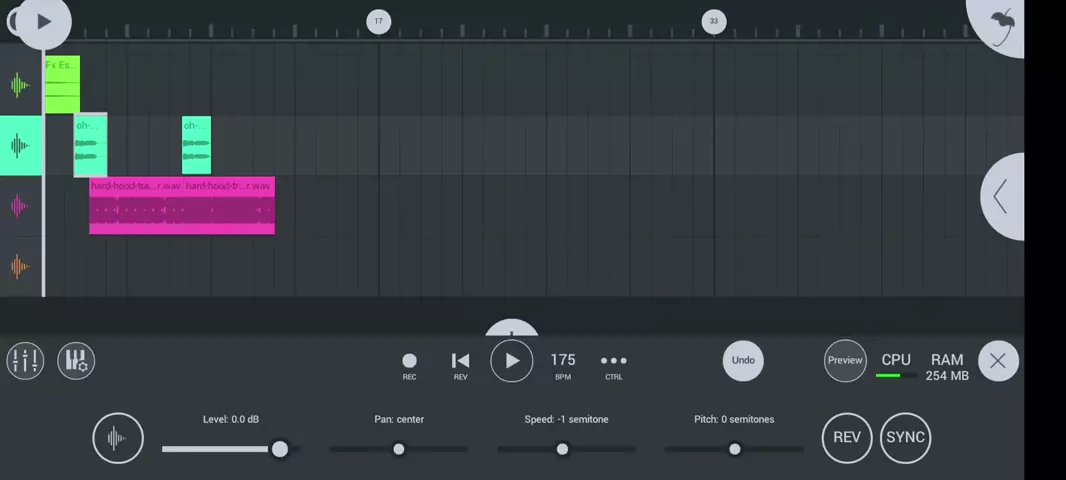Select the pink audio track waveform icon
The height and width of the screenshot is (480, 1066).
click(20, 207)
